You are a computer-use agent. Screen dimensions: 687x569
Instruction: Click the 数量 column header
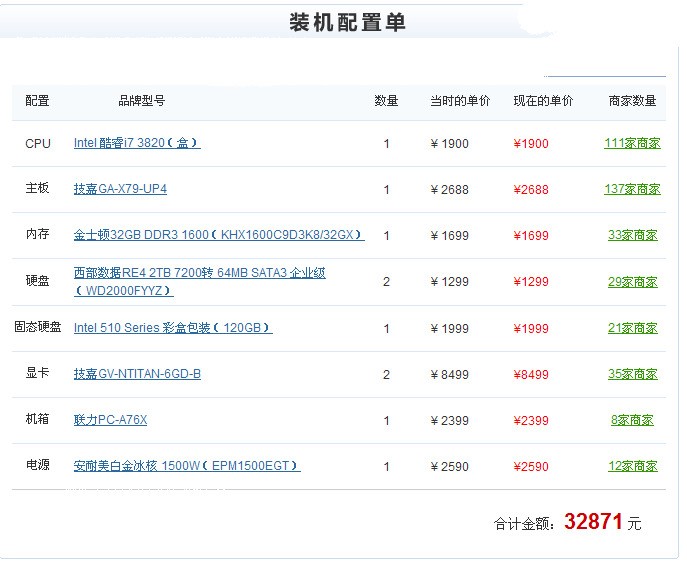(x=386, y=101)
